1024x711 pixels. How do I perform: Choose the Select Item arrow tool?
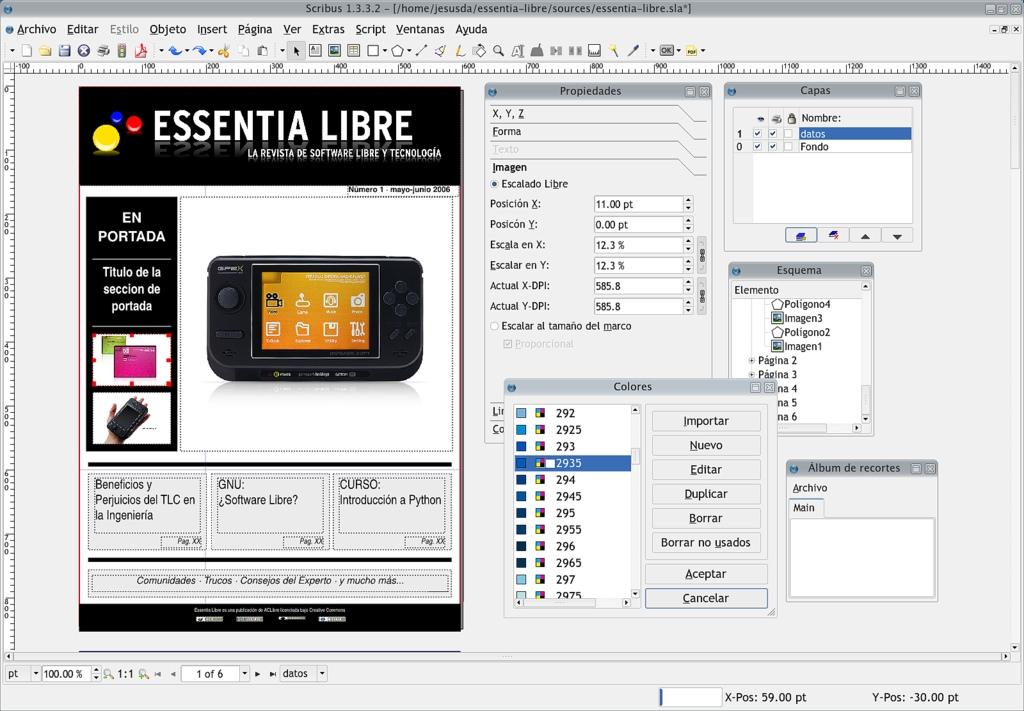point(297,50)
